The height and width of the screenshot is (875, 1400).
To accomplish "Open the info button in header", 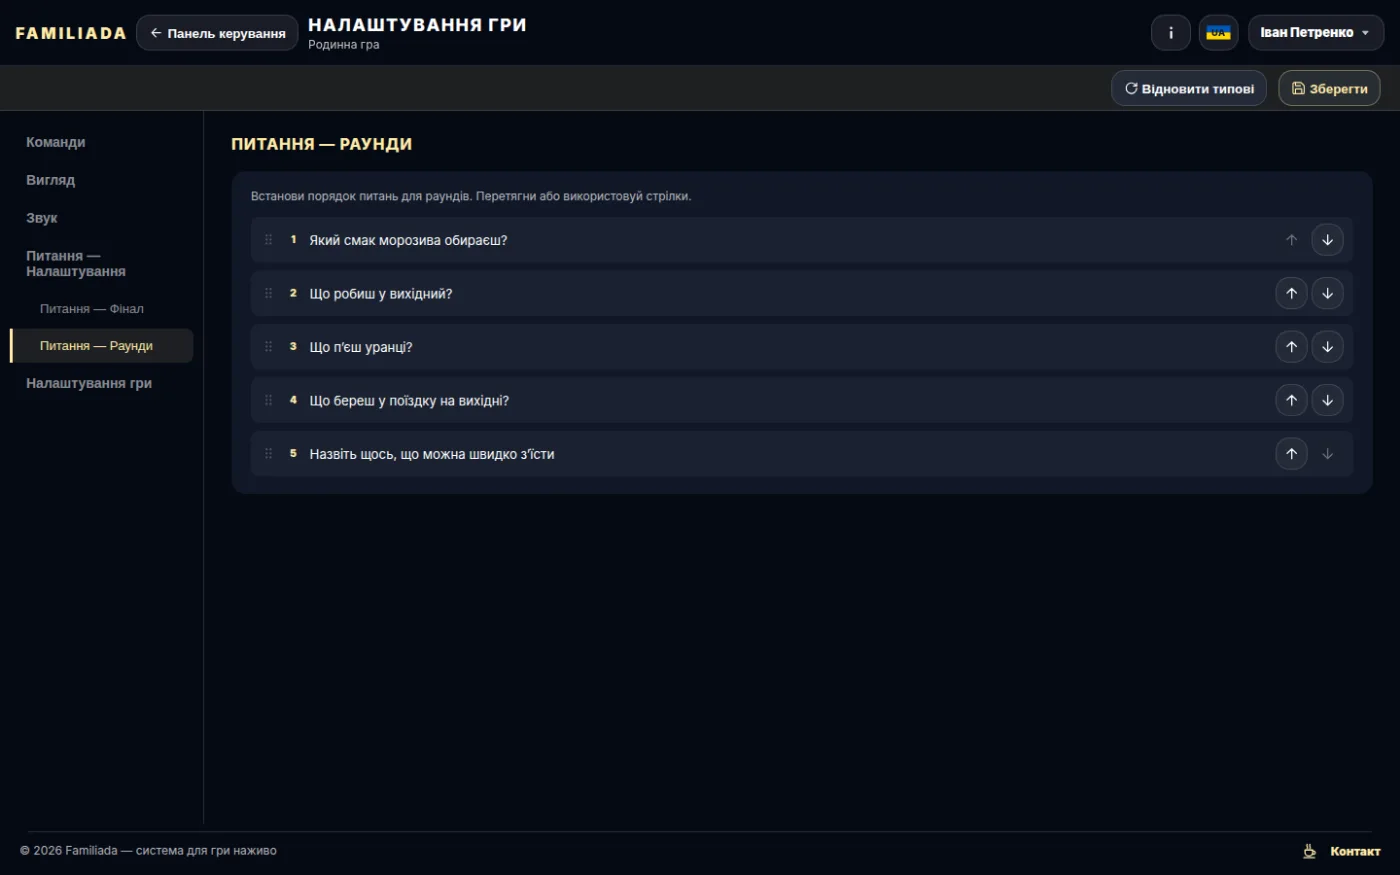I will 1171,33.
